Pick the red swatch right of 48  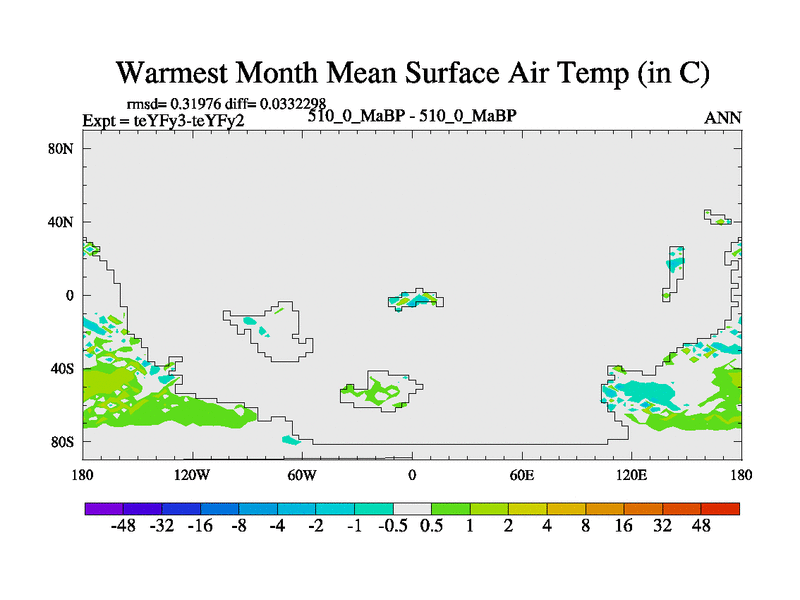pos(720,509)
